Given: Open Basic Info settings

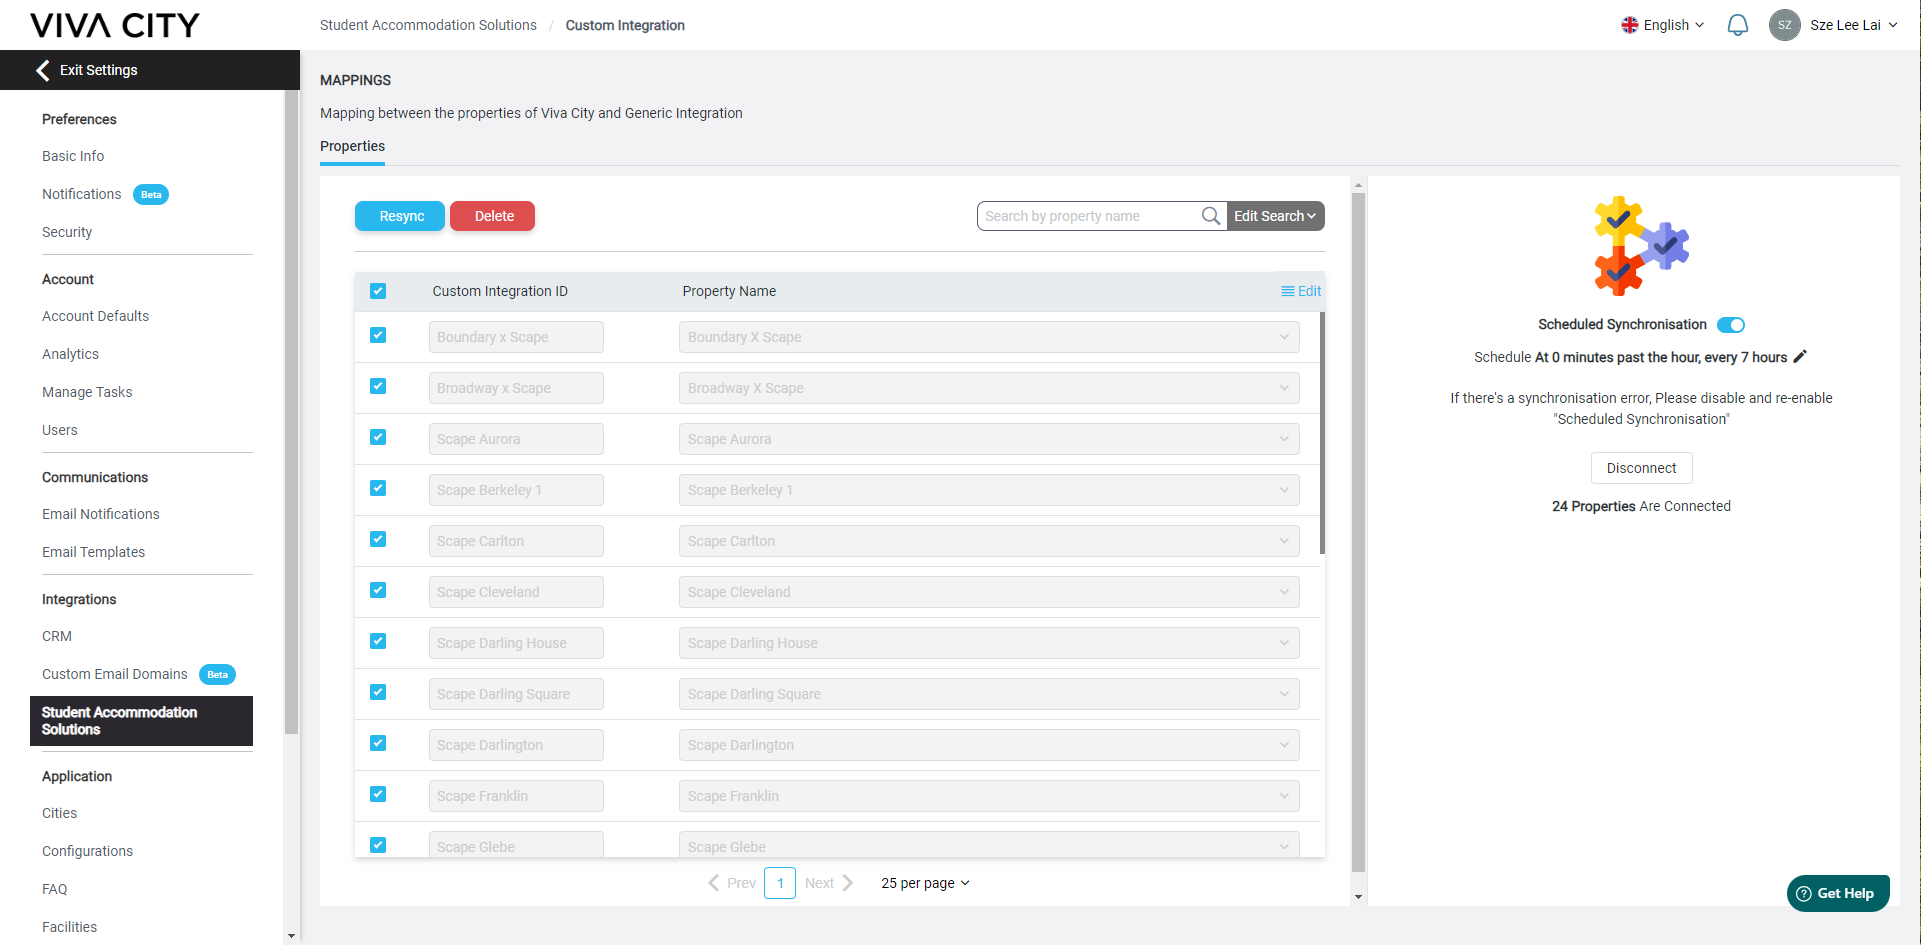Looking at the screenshot, I should (x=73, y=156).
